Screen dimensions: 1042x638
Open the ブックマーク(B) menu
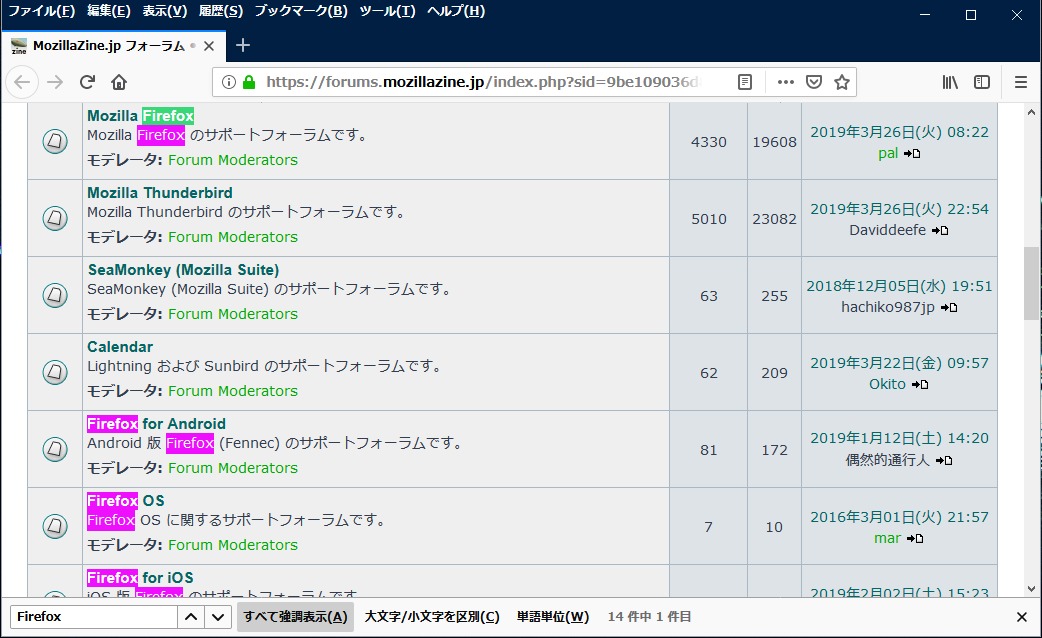coord(301,11)
